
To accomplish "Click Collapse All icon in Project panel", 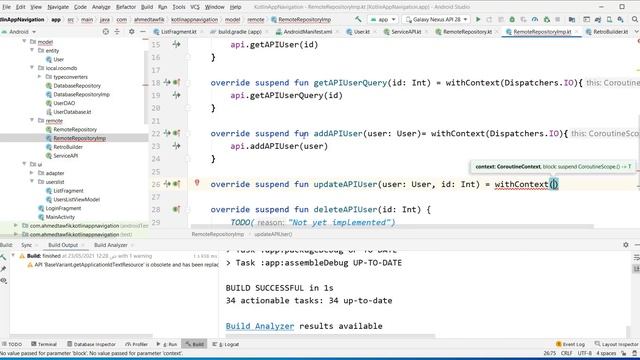I will [117, 31].
